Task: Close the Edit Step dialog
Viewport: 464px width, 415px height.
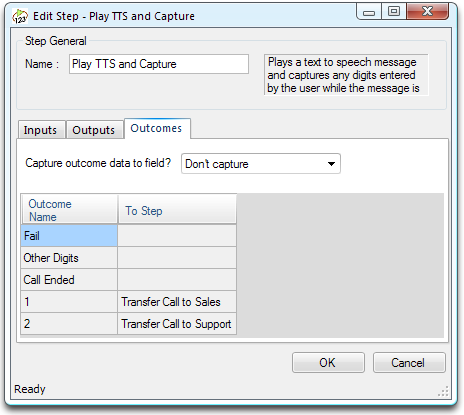Action: pos(427,12)
